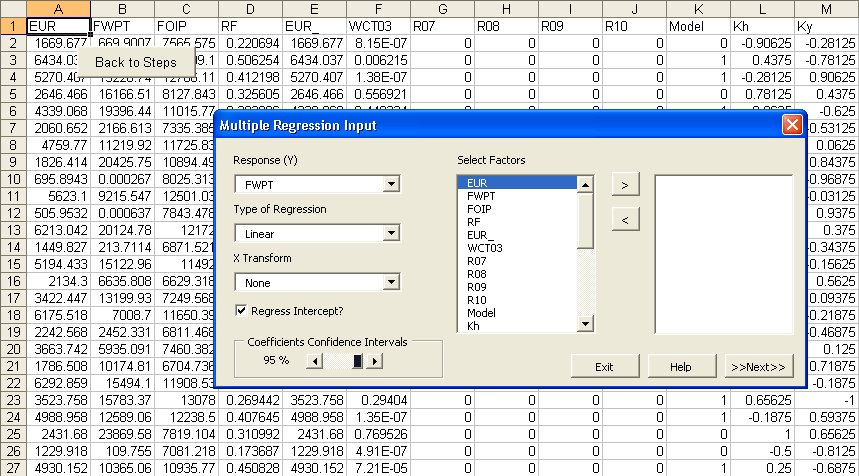
Task: Select R09 in the factors list
Action: [x=517, y=287]
